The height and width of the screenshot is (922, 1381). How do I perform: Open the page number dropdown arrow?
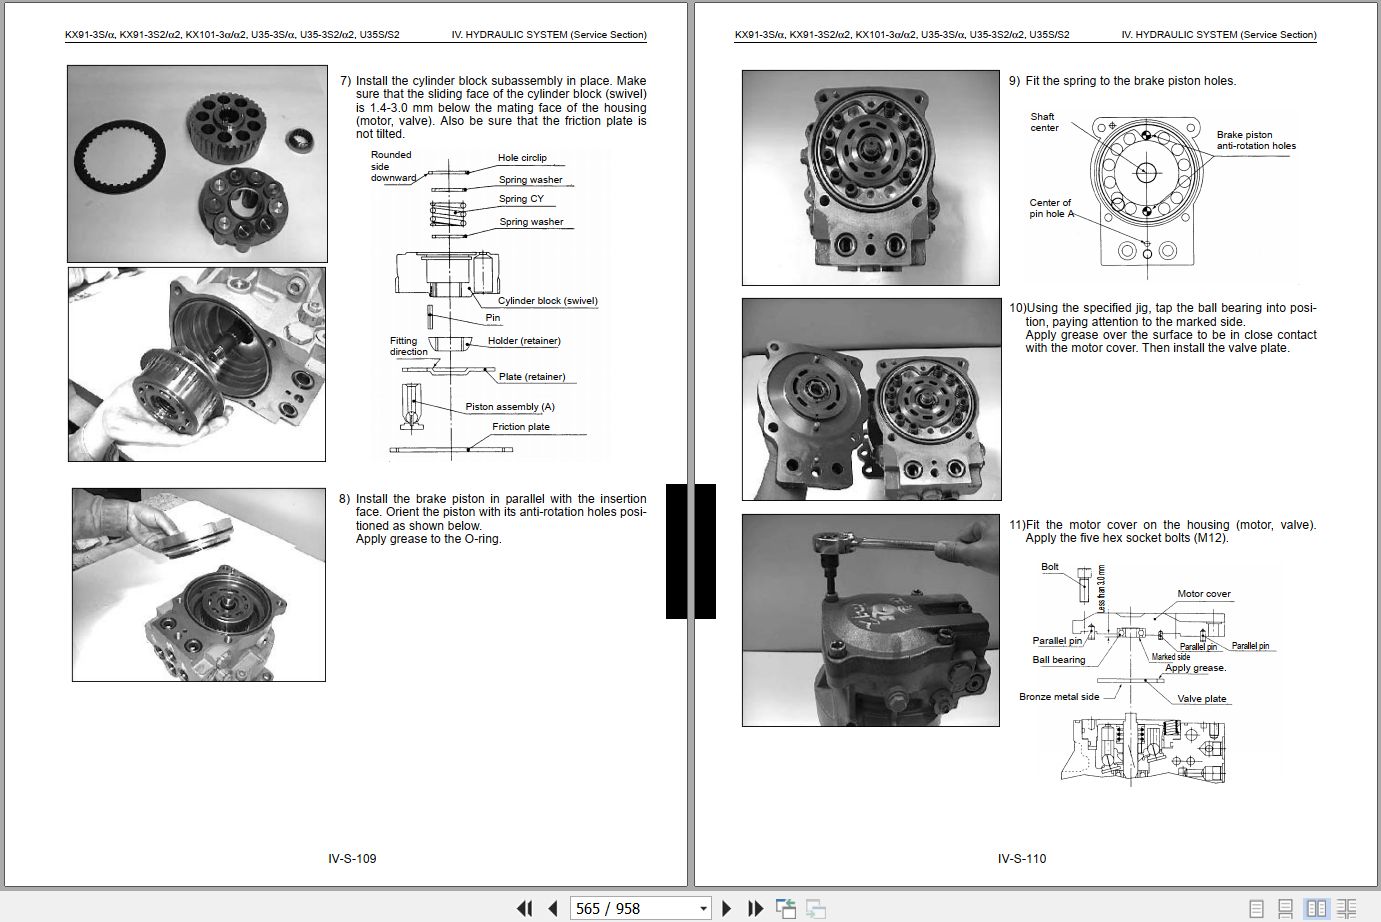click(703, 909)
